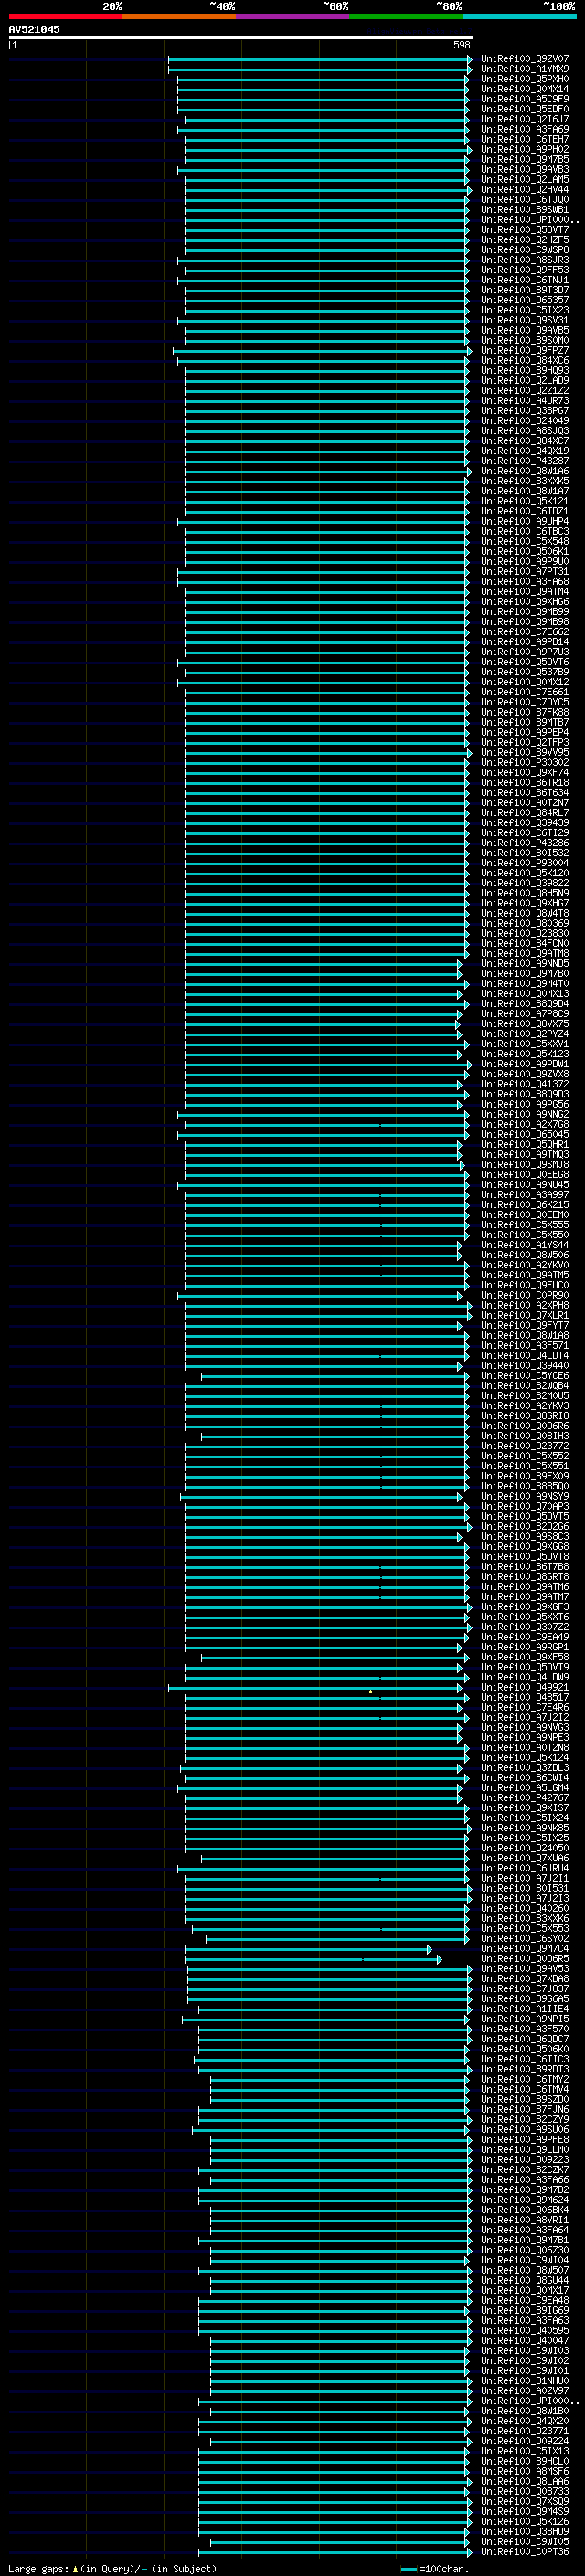Screen dimensions: 585x2576
Task: Click the orange ~40% identity legend segment
Action: tap(179, 16)
